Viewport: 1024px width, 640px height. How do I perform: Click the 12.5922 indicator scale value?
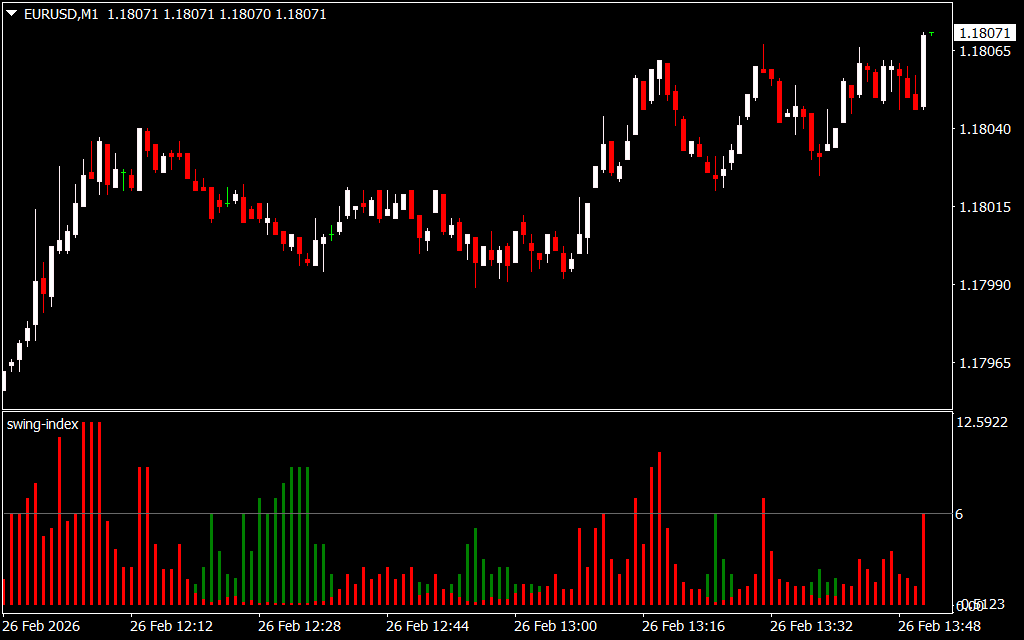[x=985, y=423]
